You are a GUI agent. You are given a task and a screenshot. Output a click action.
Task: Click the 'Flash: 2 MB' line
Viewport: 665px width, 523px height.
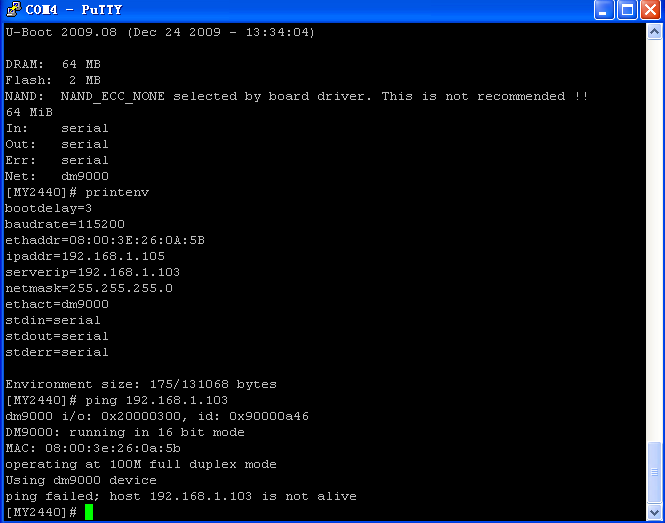pos(53,80)
